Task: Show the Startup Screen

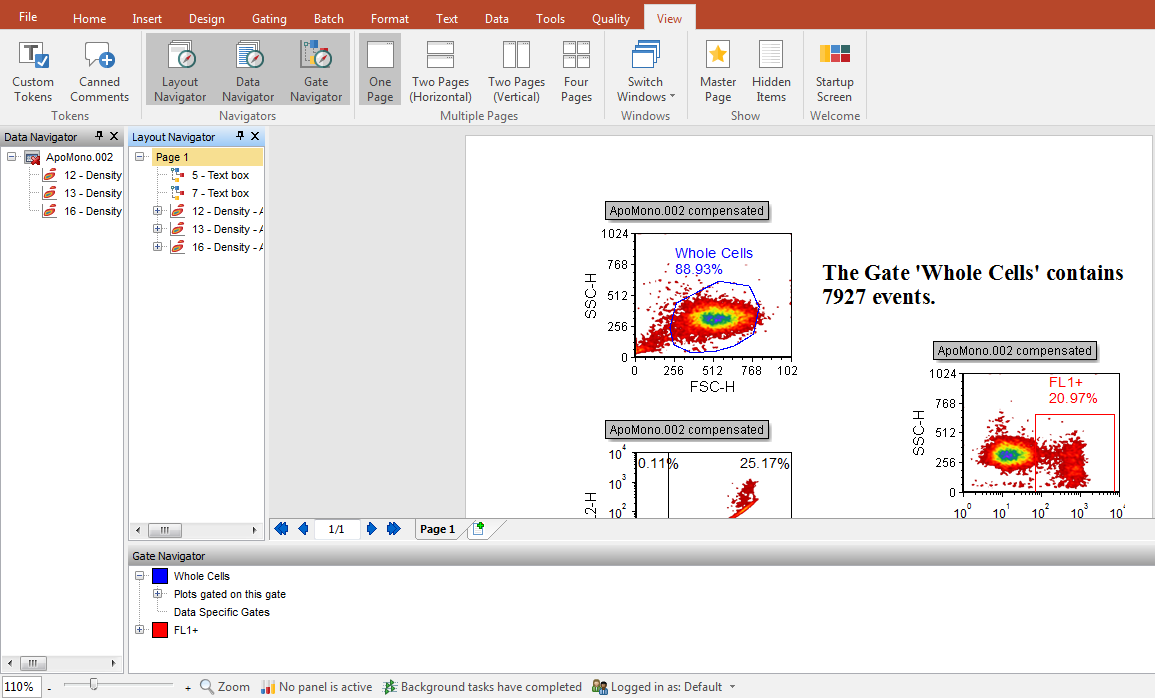Action: tap(834, 71)
